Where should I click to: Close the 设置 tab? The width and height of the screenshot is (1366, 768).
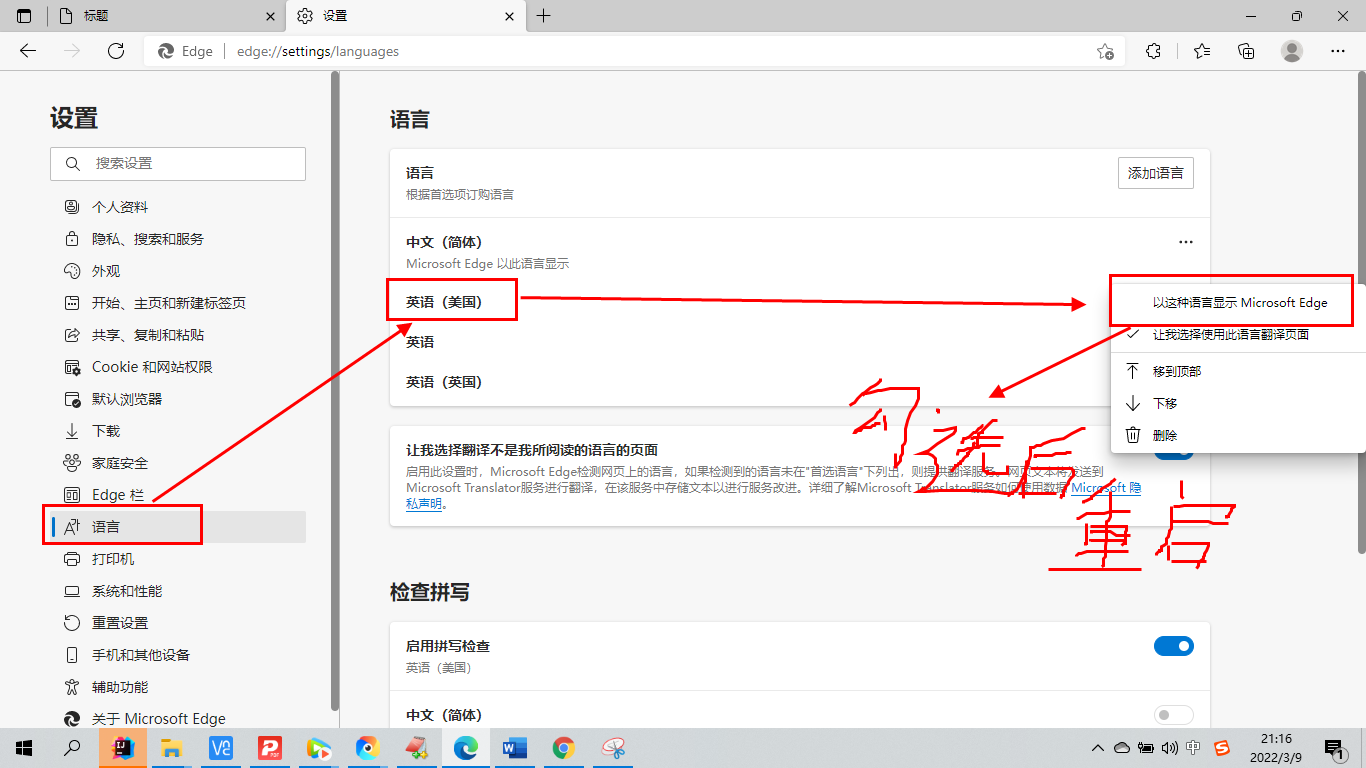[509, 16]
